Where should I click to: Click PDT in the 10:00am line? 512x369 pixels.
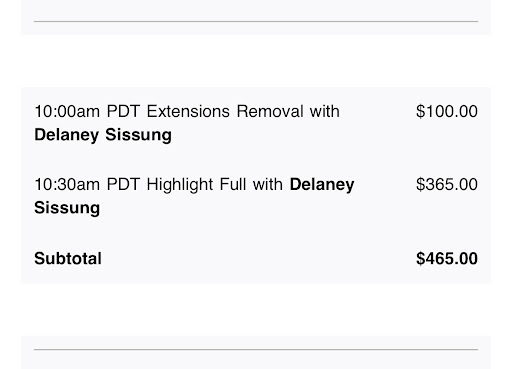pyautogui.click(x=123, y=111)
